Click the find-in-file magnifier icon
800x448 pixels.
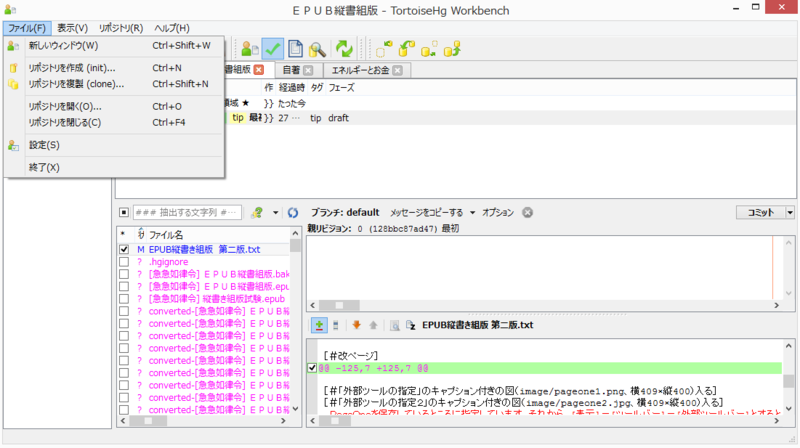click(394, 325)
